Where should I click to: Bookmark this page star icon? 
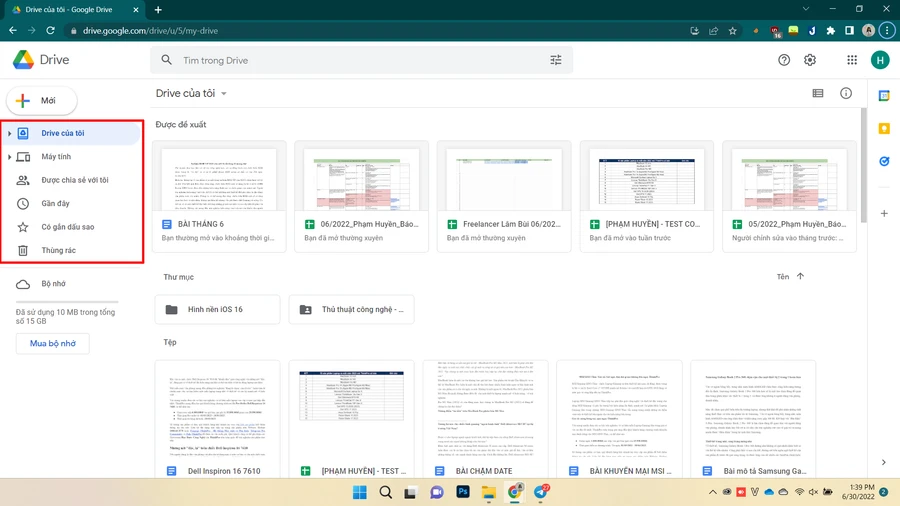click(732, 31)
